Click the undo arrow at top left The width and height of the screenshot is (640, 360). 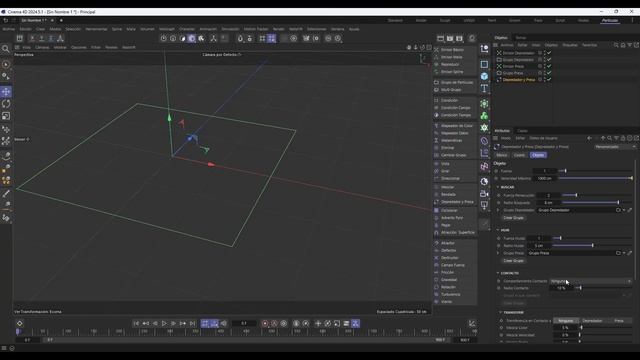6,20
